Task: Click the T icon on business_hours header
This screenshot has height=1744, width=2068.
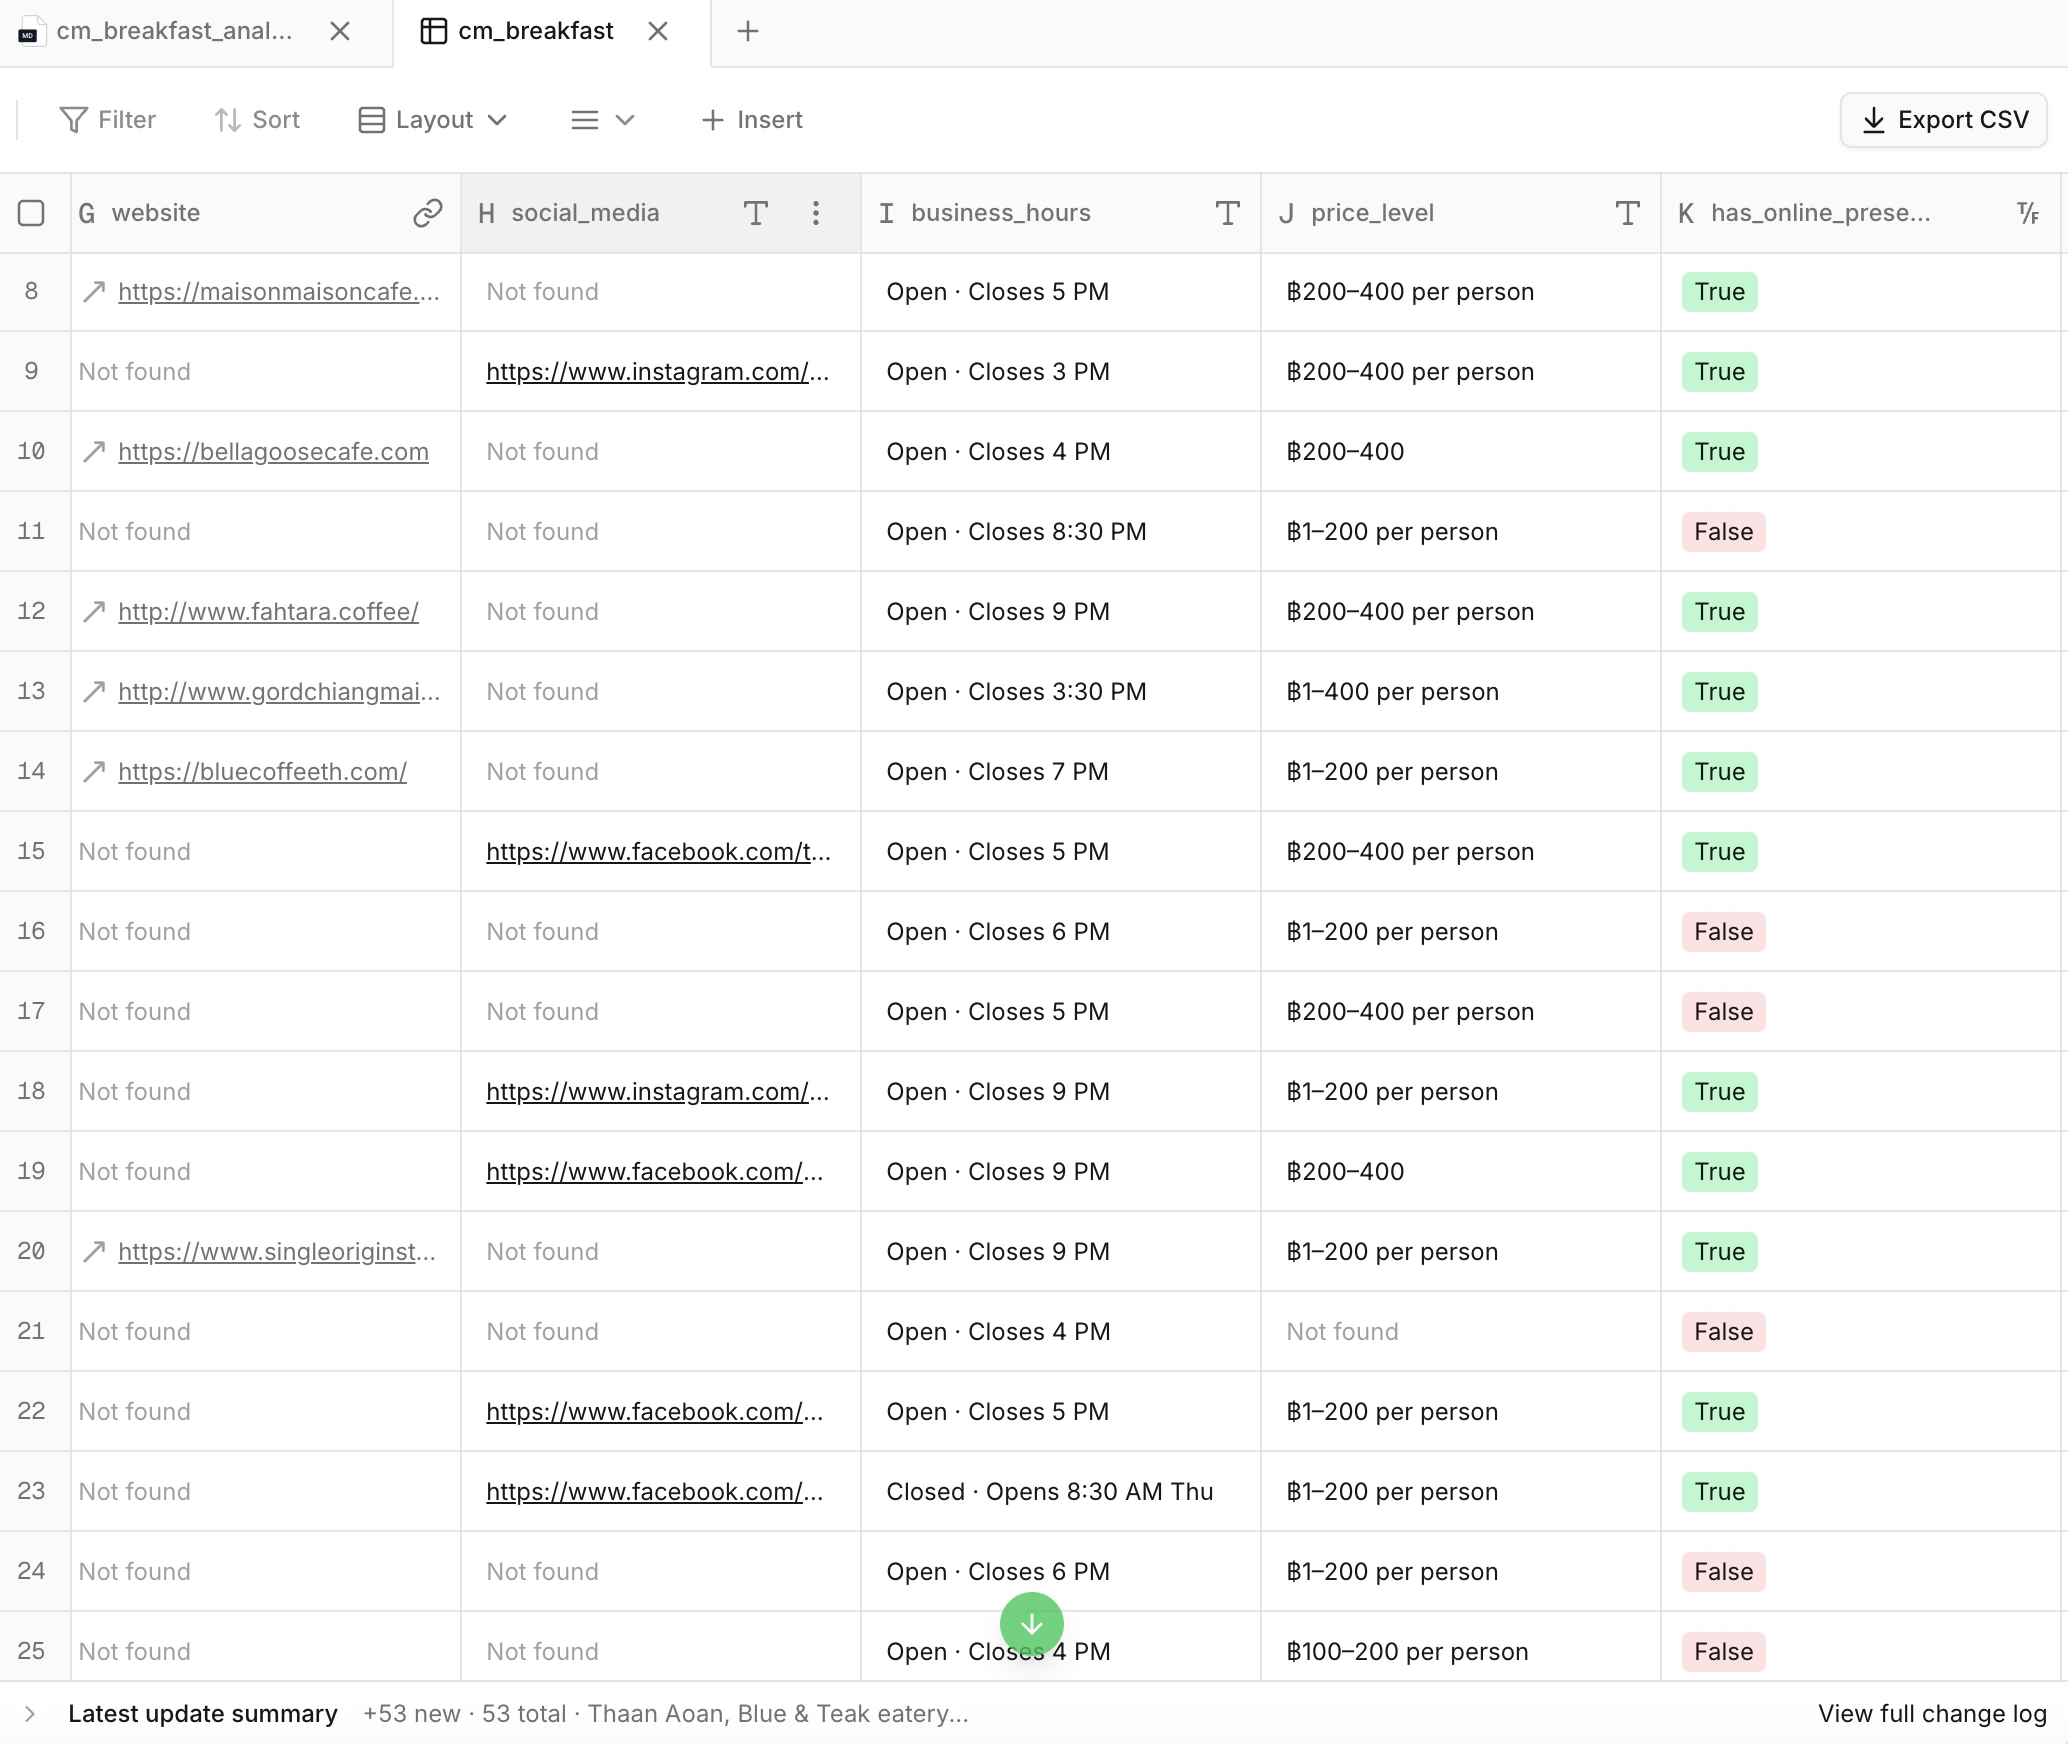Action: pos(1227,213)
